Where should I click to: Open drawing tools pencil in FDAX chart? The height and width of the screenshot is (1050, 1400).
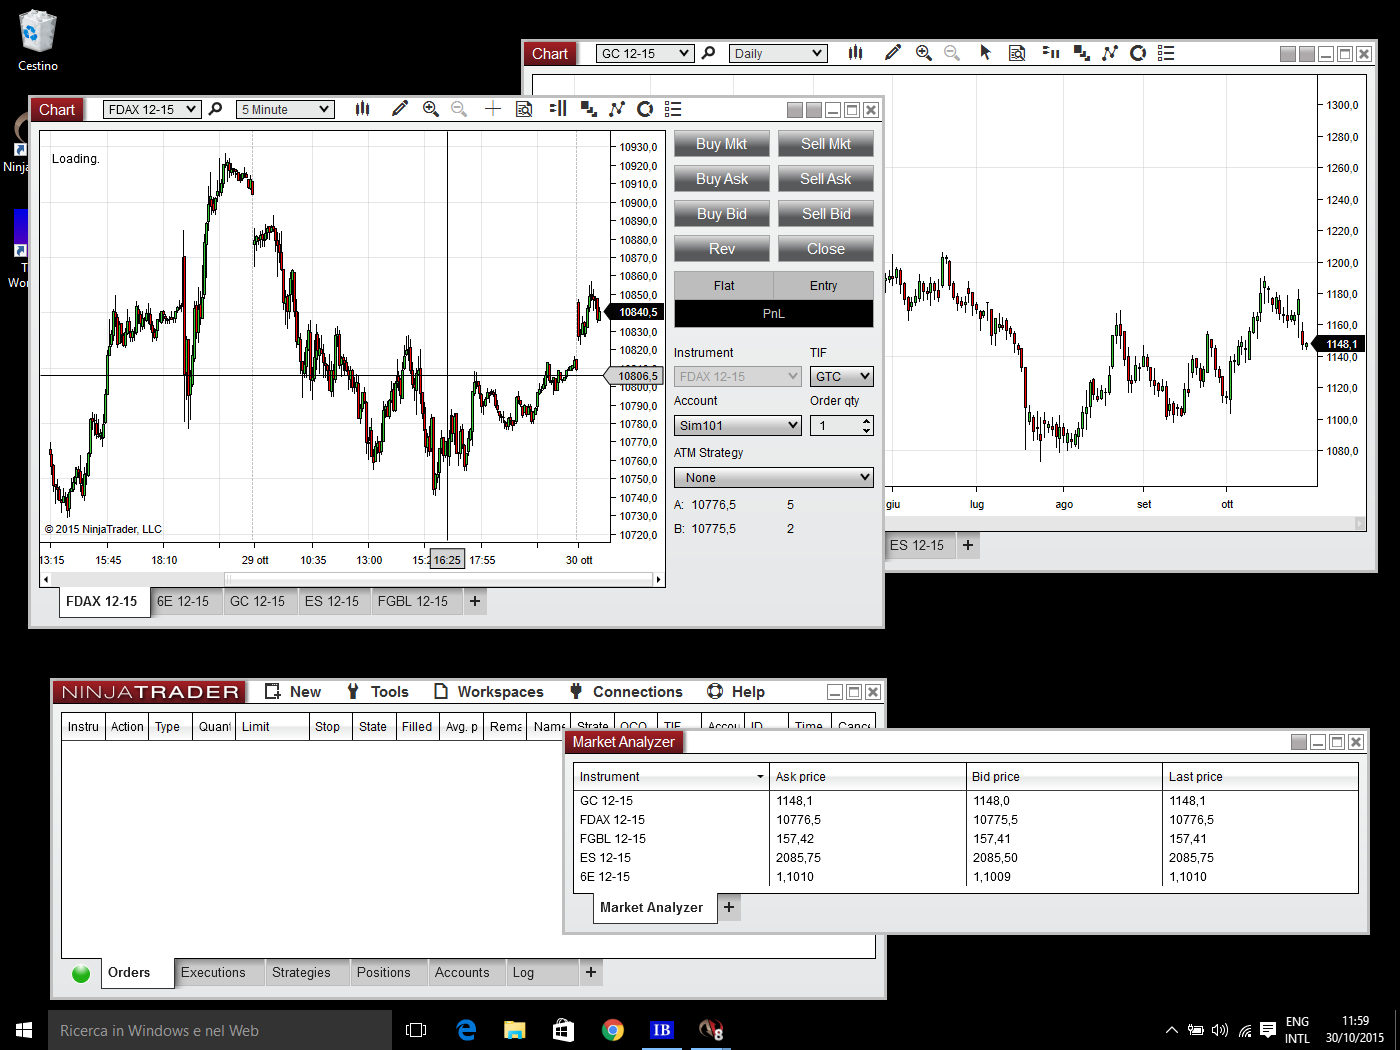coord(400,109)
